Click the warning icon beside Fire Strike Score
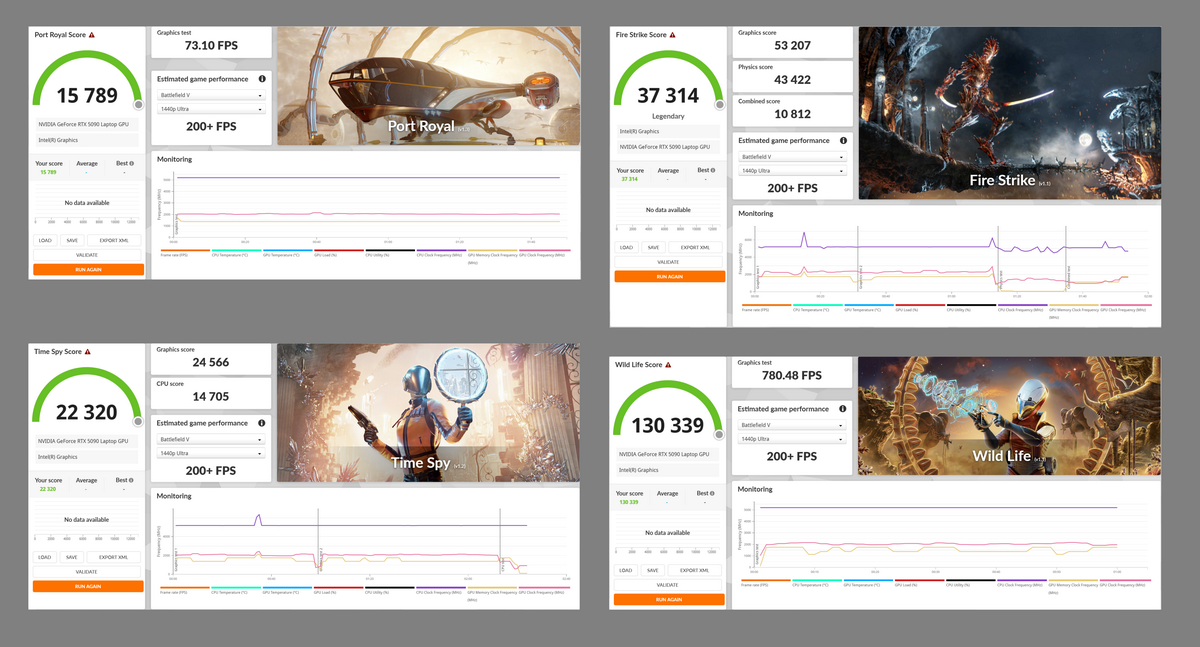The width and height of the screenshot is (1200, 647). tap(674, 35)
